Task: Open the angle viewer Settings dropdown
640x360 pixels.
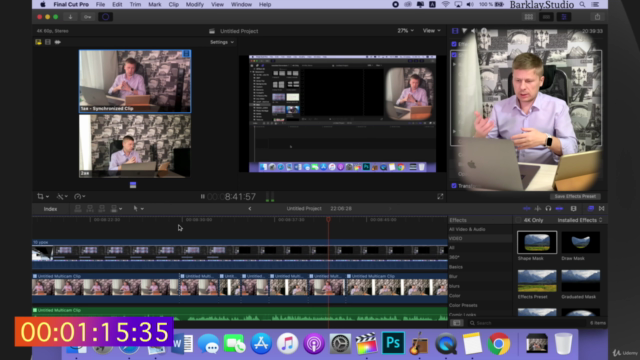Action: (x=222, y=42)
